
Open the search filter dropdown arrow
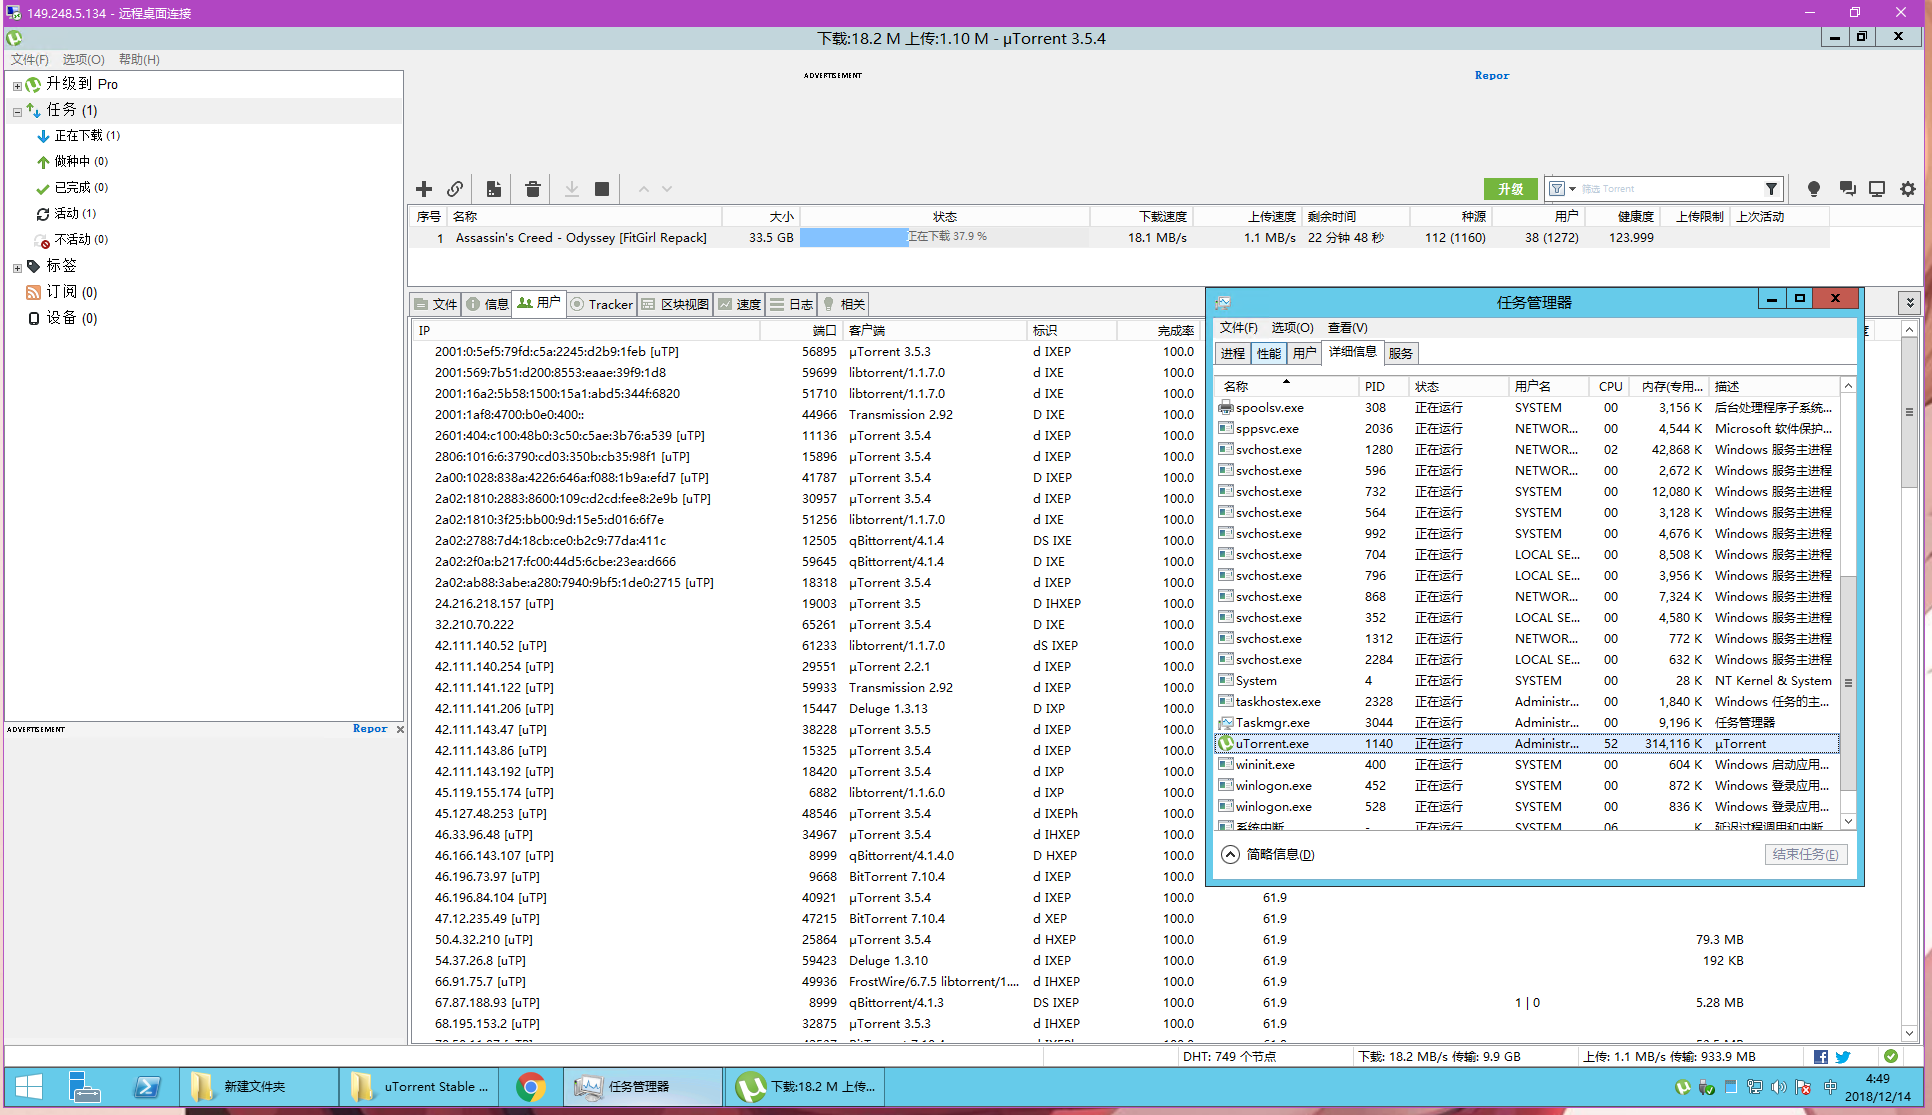[x=1572, y=189]
